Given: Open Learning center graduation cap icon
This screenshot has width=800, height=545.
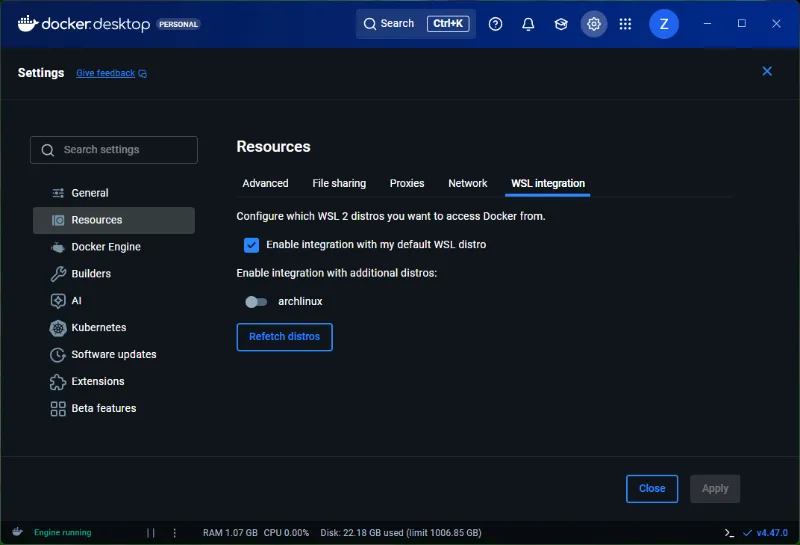Looking at the screenshot, I should (x=561, y=24).
